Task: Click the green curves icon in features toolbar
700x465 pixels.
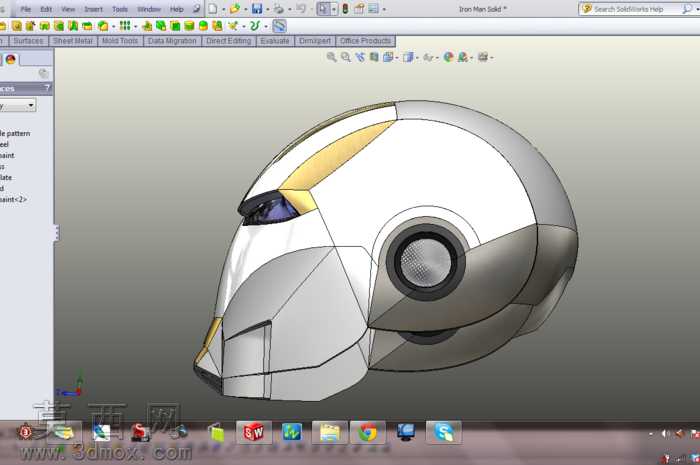Action: (x=254, y=26)
